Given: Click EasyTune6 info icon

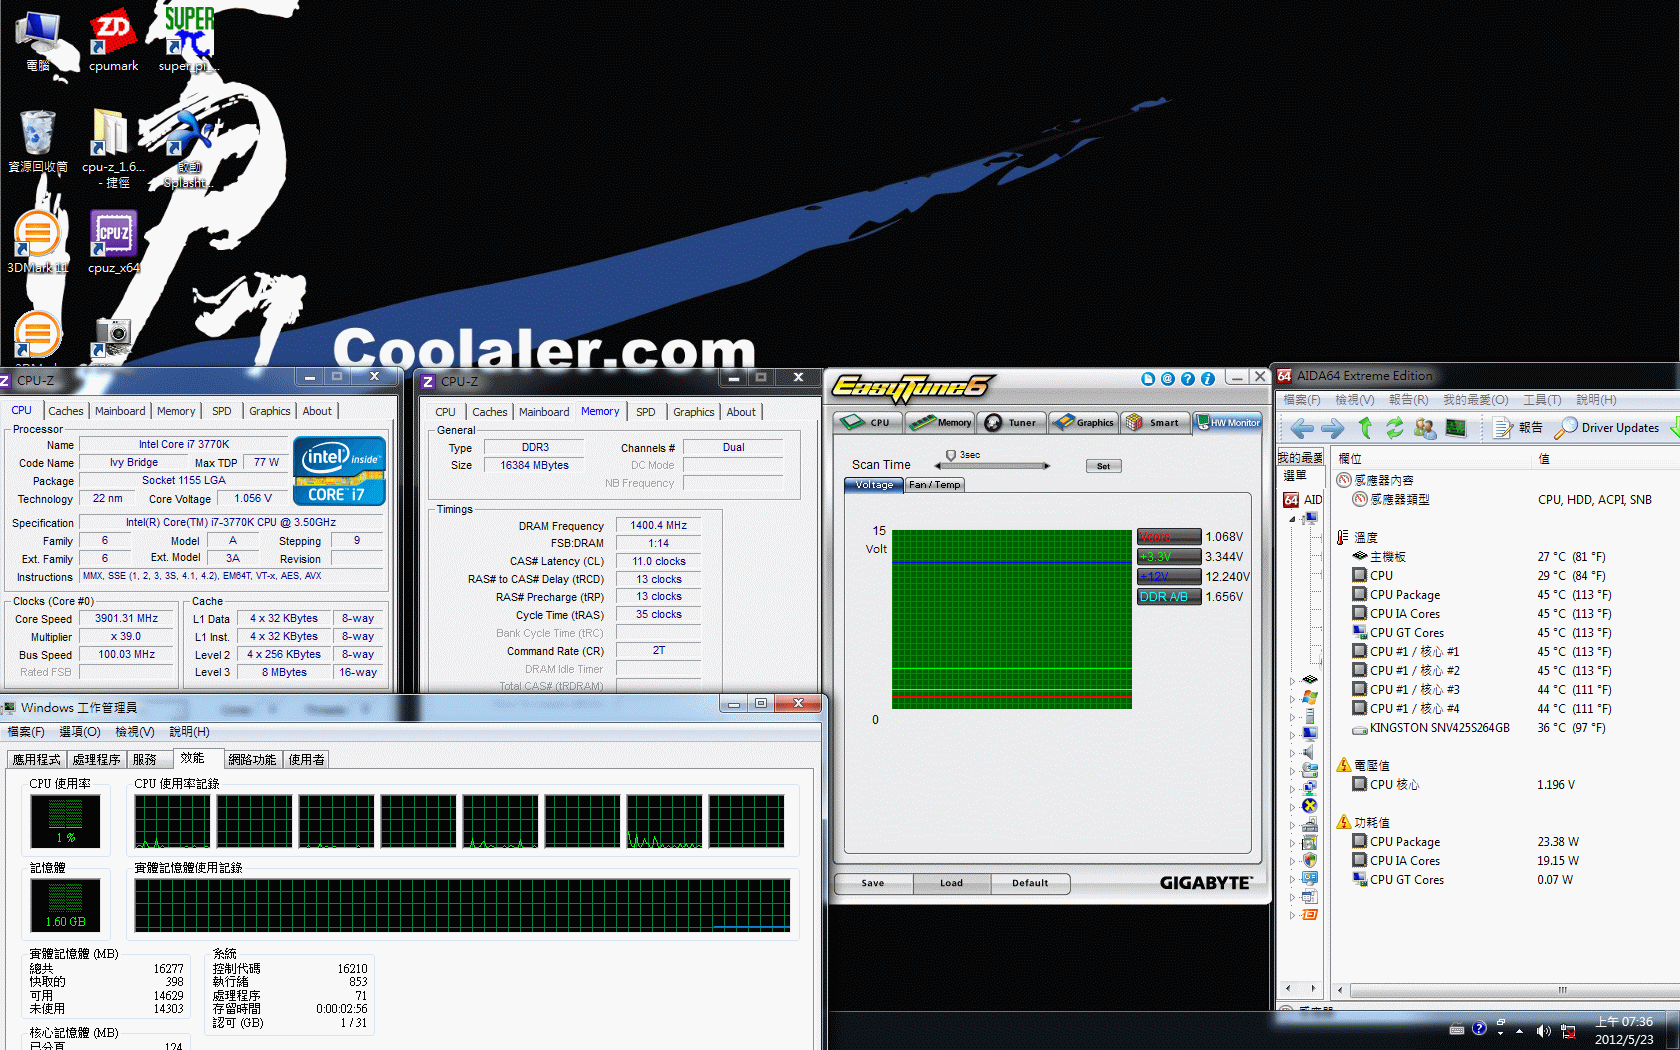Looking at the screenshot, I should [1207, 379].
